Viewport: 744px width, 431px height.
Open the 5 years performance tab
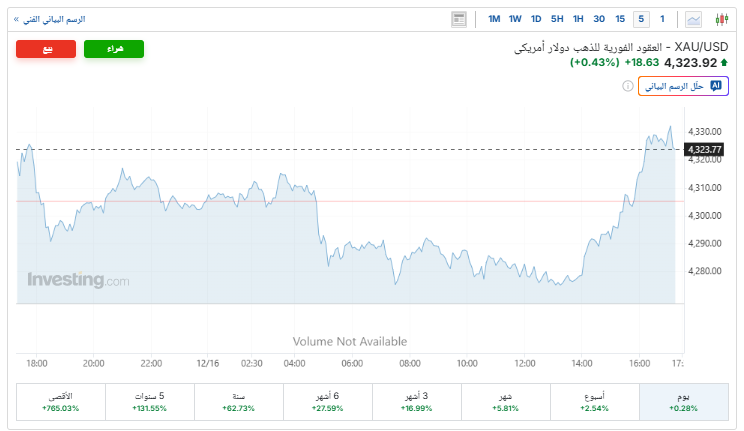click(150, 402)
